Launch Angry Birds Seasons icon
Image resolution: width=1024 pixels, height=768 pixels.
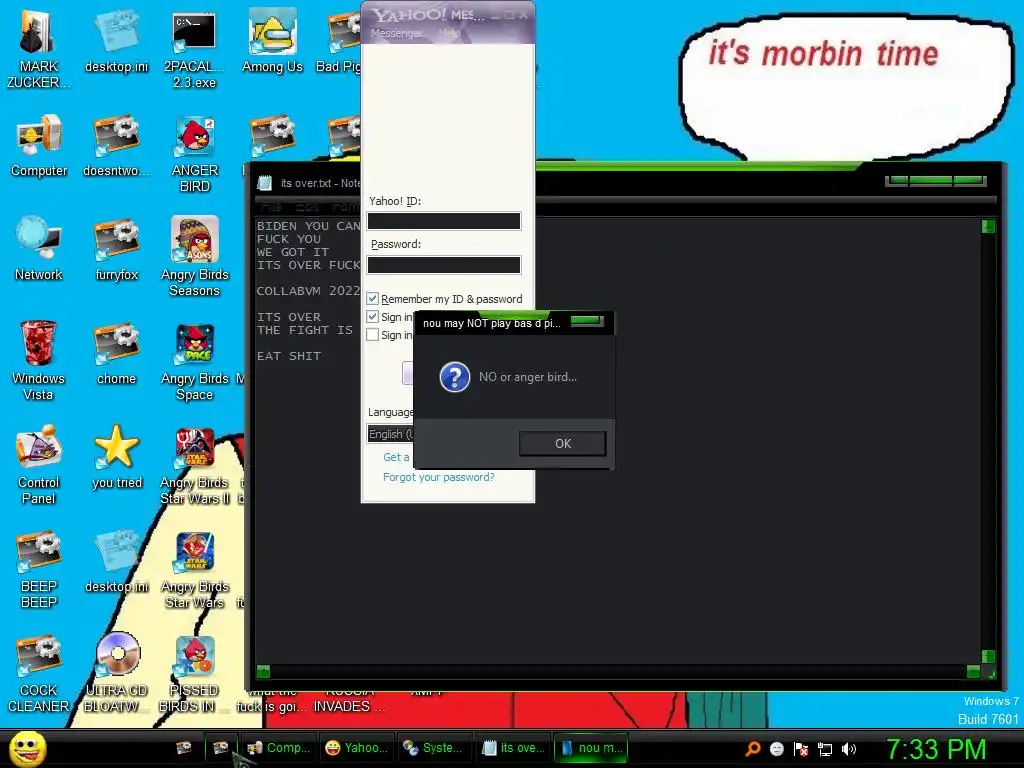point(195,257)
